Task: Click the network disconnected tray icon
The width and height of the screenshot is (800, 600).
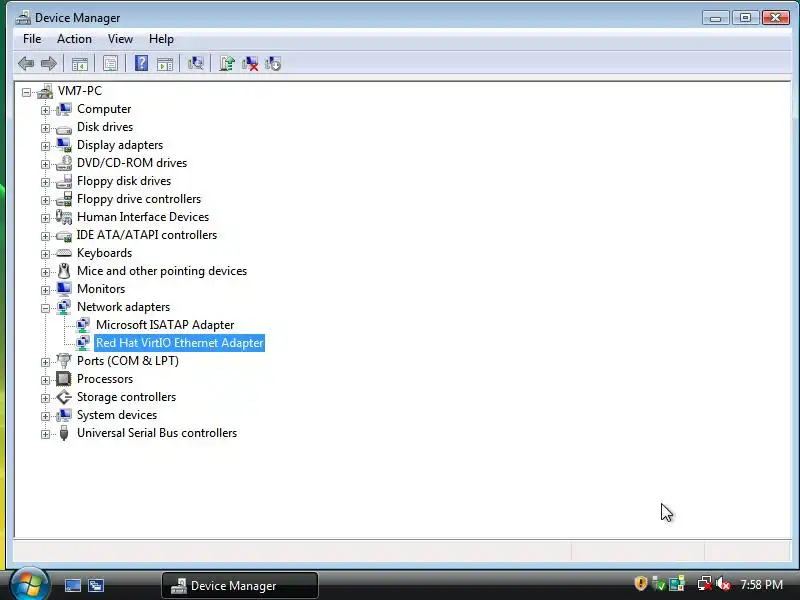Action: tap(705, 584)
